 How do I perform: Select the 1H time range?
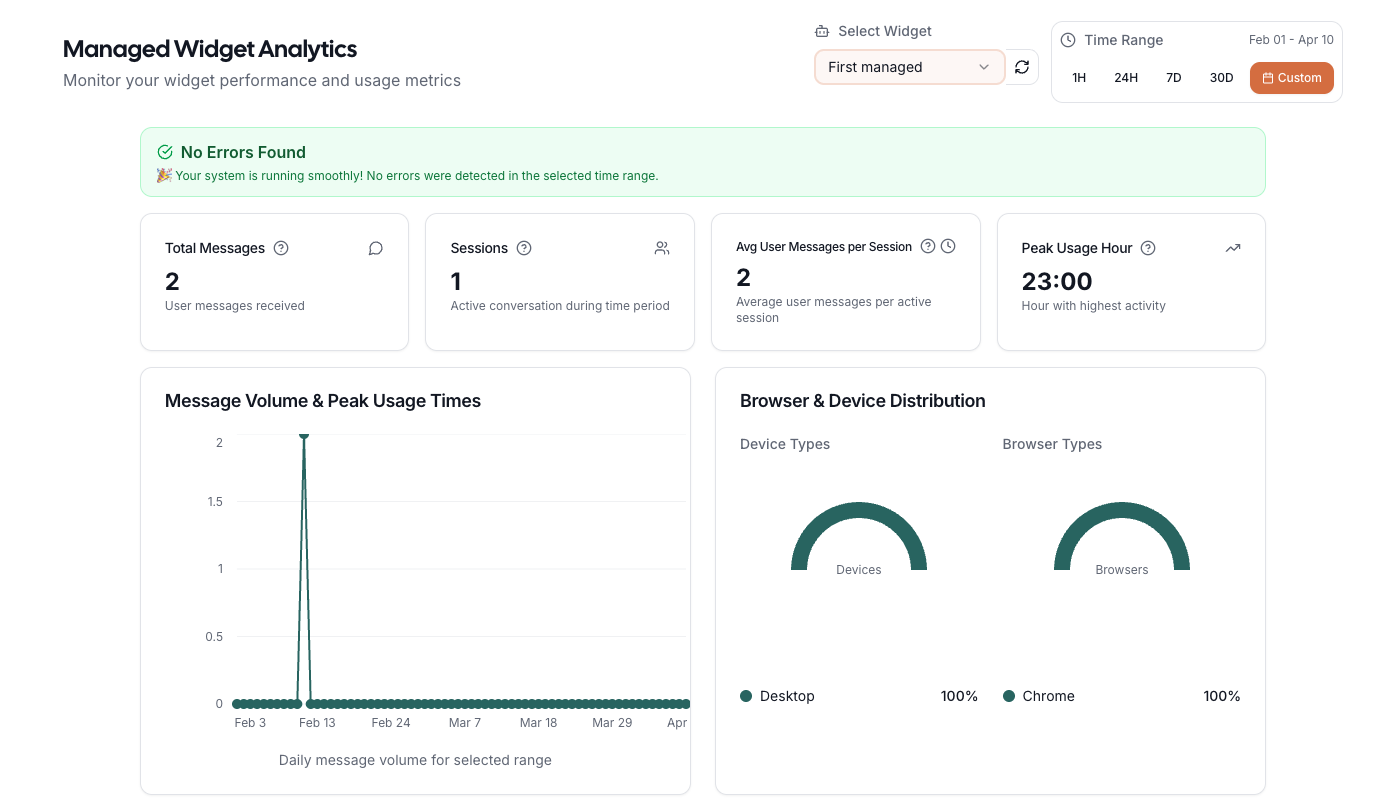pyautogui.click(x=1079, y=78)
